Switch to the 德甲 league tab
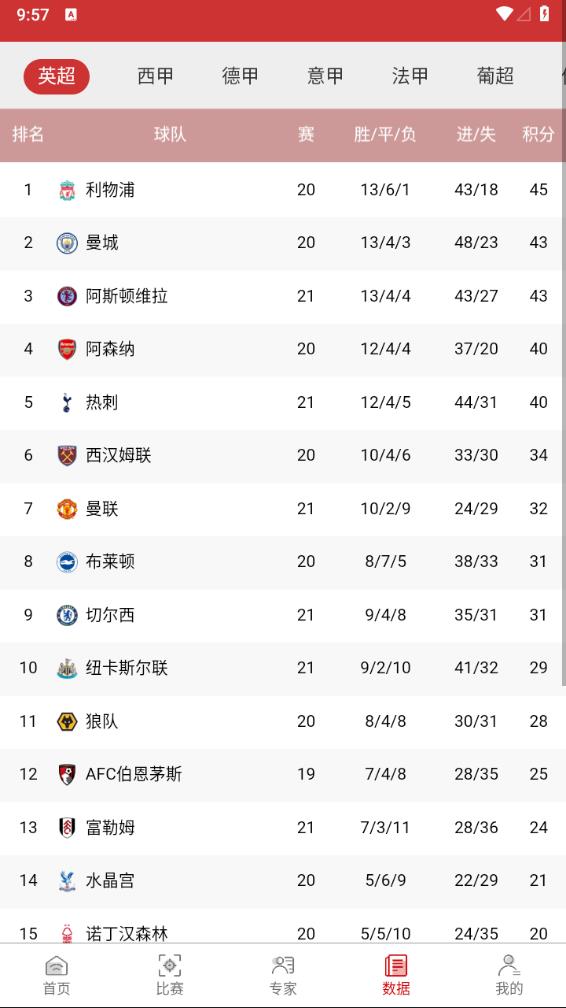 [x=240, y=76]
